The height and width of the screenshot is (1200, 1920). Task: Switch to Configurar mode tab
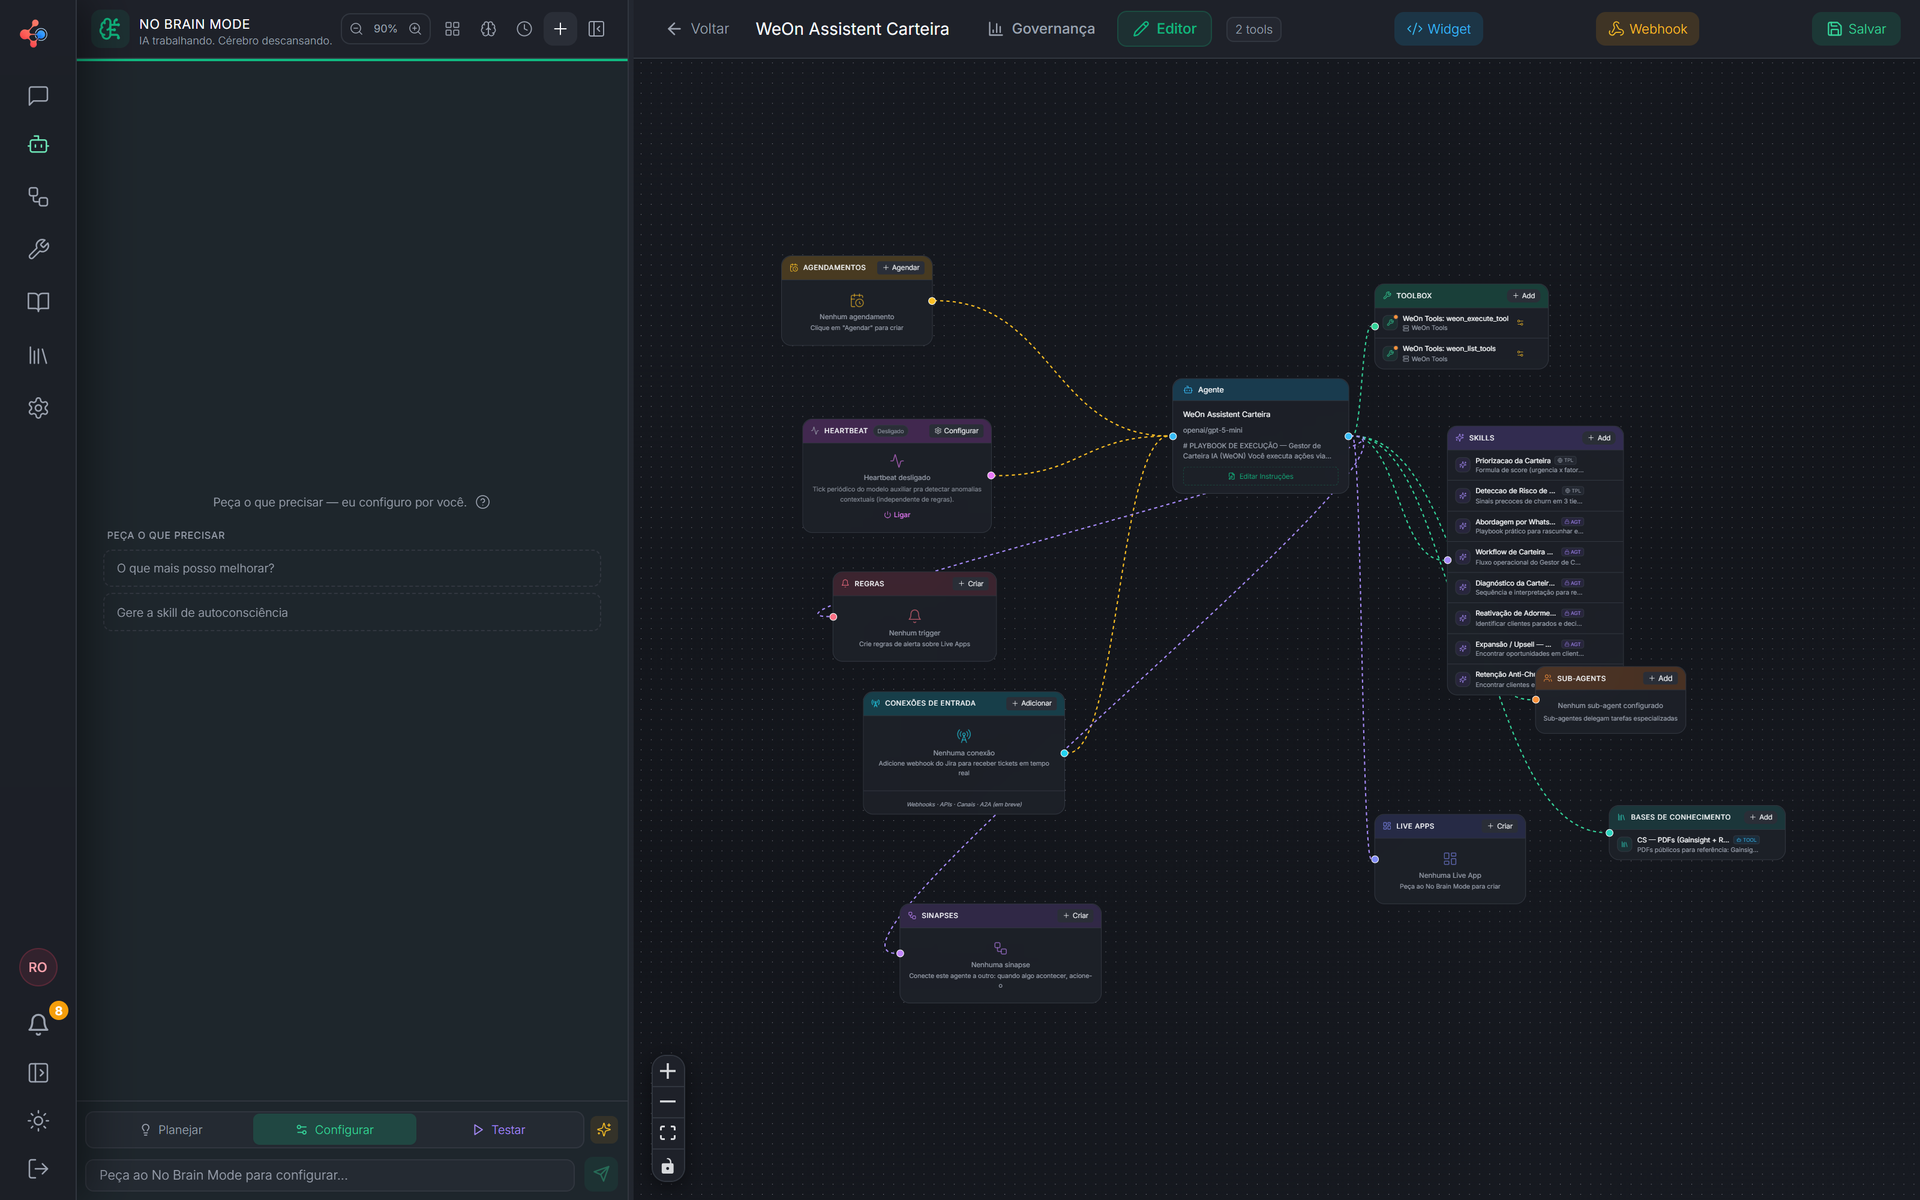tap(334, 1130)
